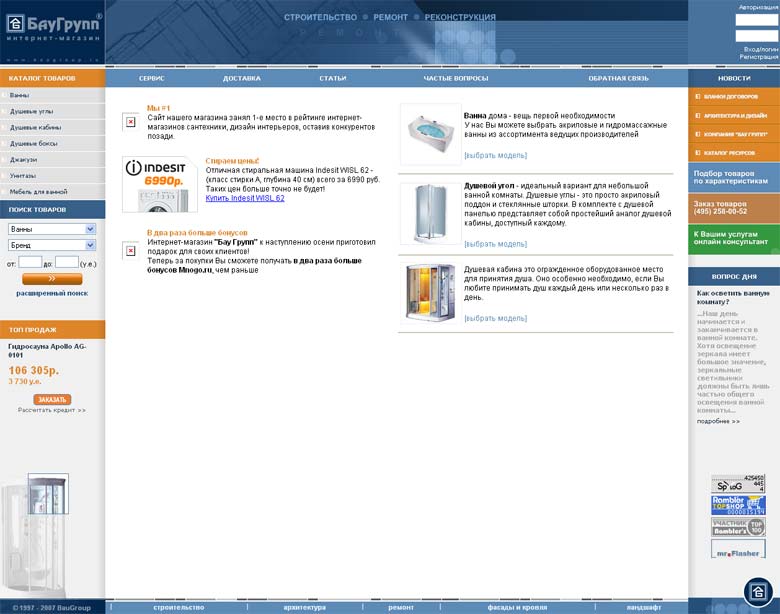Viewport: 780px width, 614px height.
Task: Open the Indesit 6990р. promo banner
Action: (160, 184)
